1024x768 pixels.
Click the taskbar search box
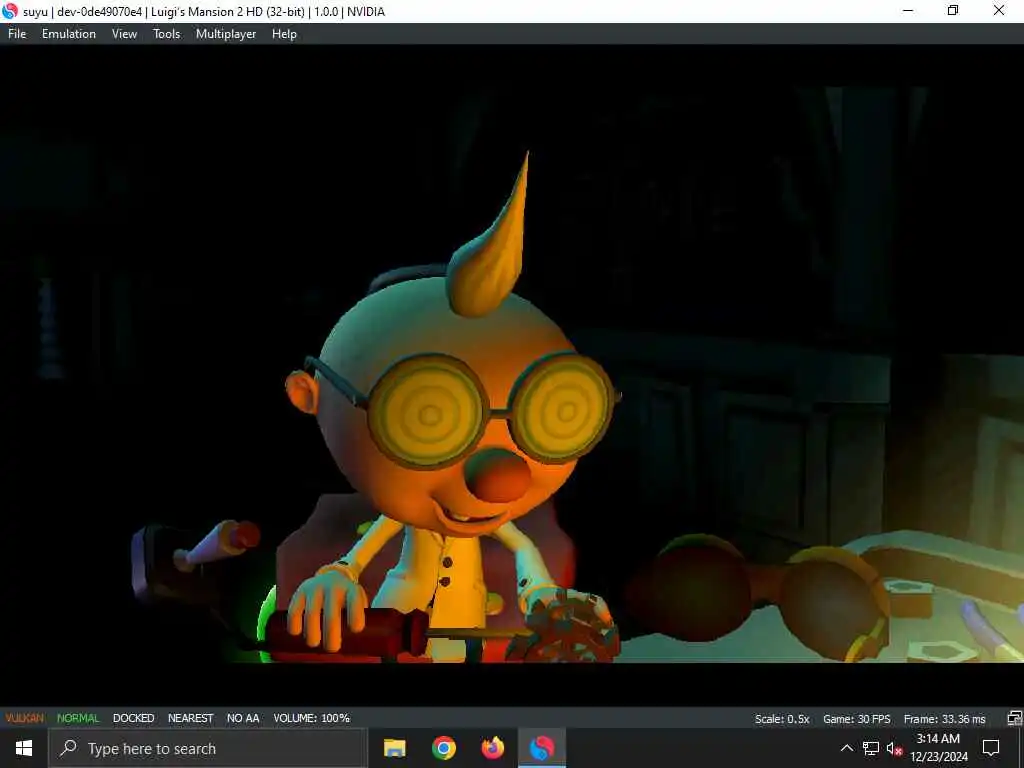pos(208,748)
